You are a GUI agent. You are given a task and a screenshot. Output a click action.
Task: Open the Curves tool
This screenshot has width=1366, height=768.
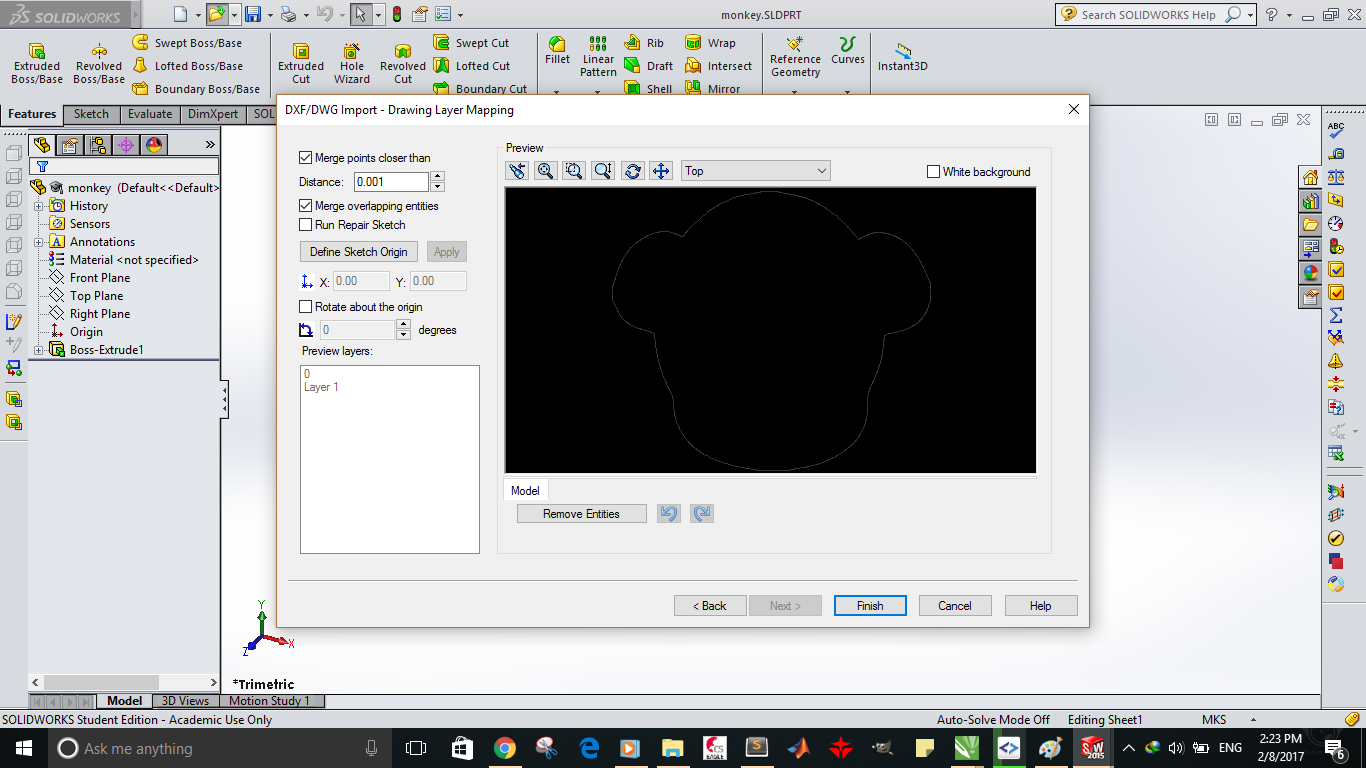[848, 51]
